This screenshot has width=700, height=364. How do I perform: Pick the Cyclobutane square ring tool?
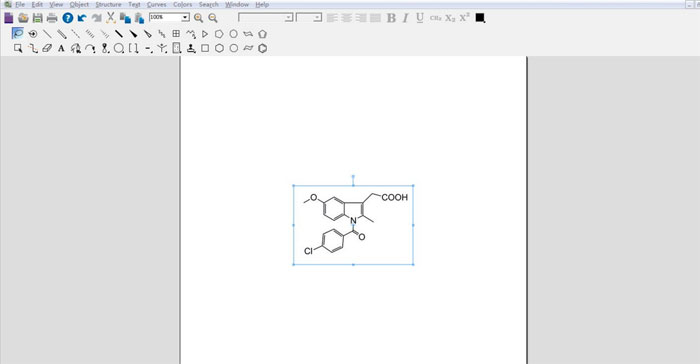tap(205, 48)
